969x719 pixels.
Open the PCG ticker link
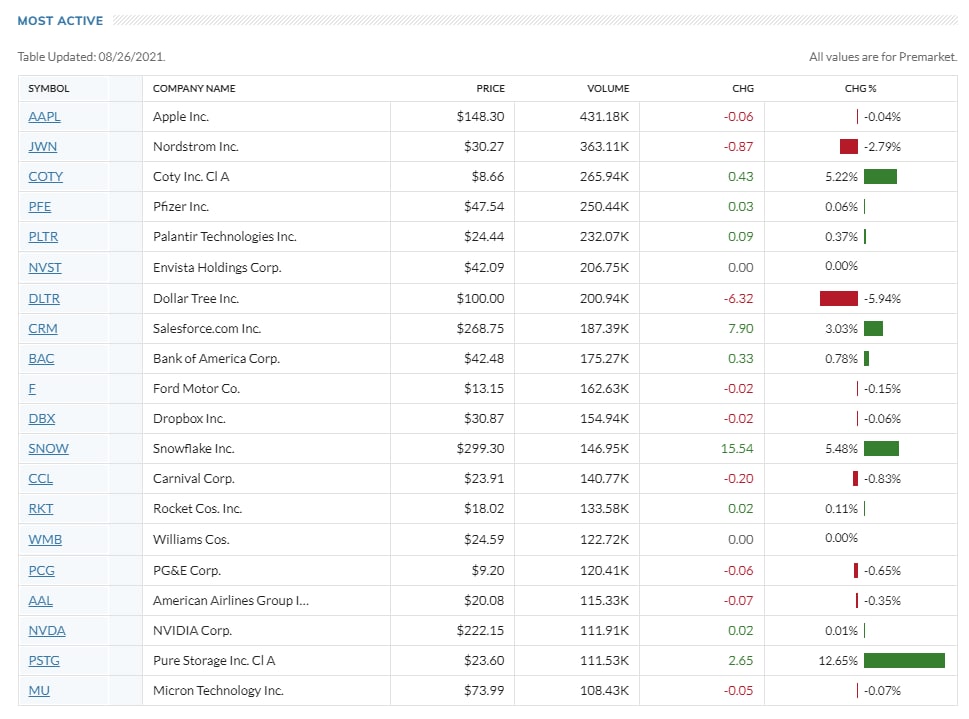41,570
